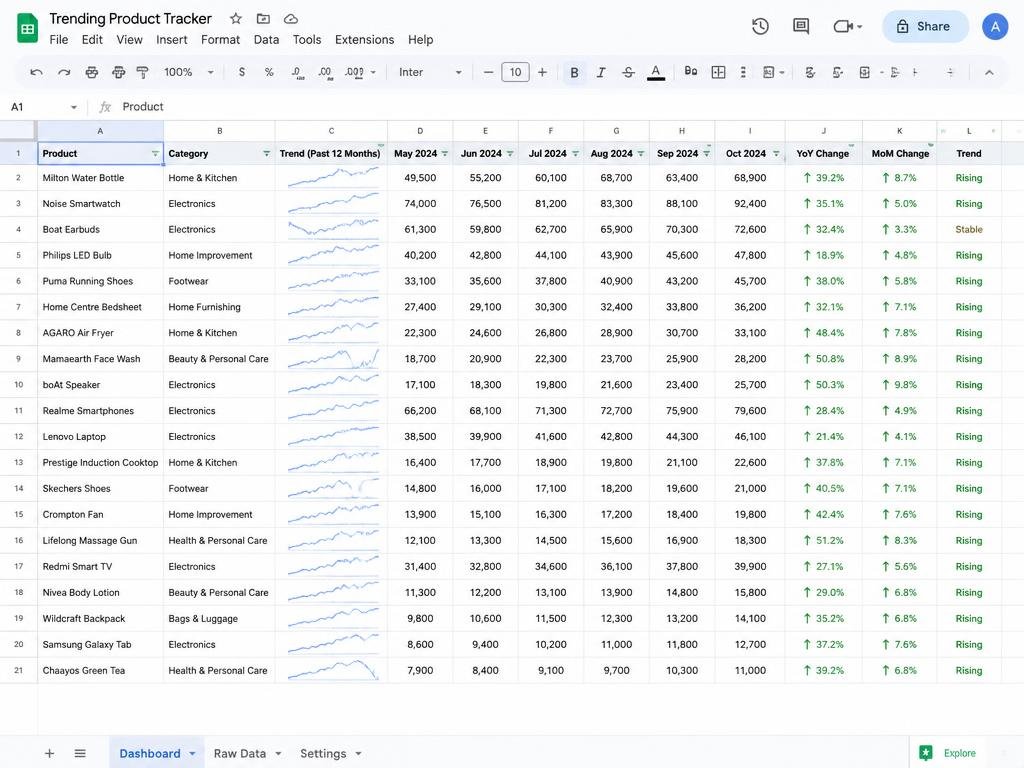Open the Oct 2024 column filter

pos(776,153)
